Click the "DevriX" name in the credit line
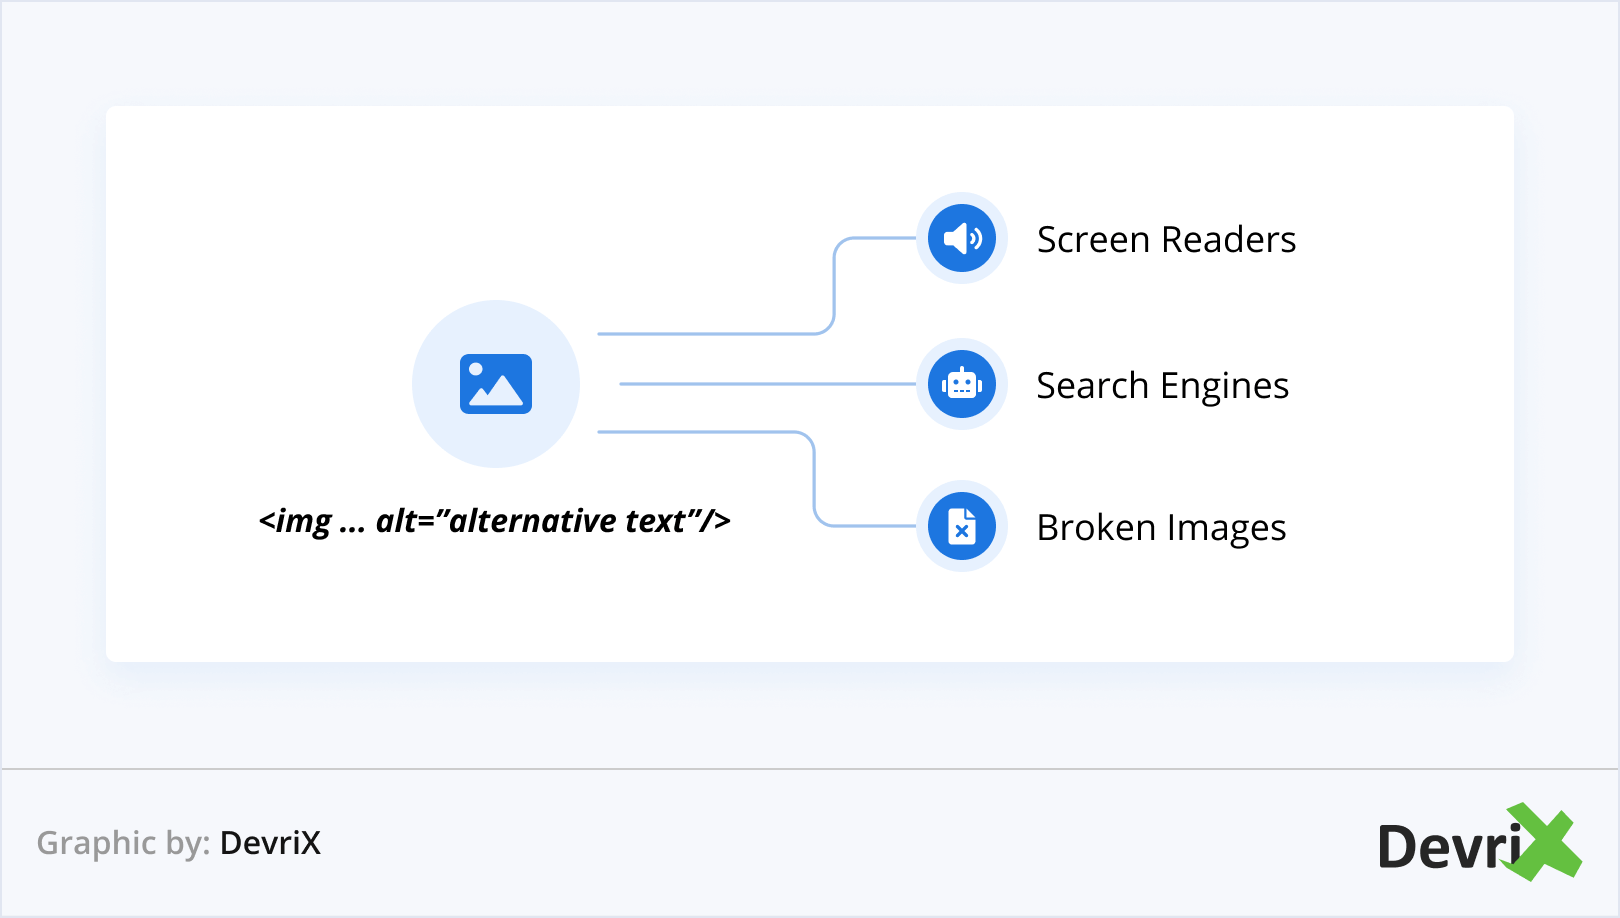The height and width of the screenshot is (918, 1620). tap(270, 843)
